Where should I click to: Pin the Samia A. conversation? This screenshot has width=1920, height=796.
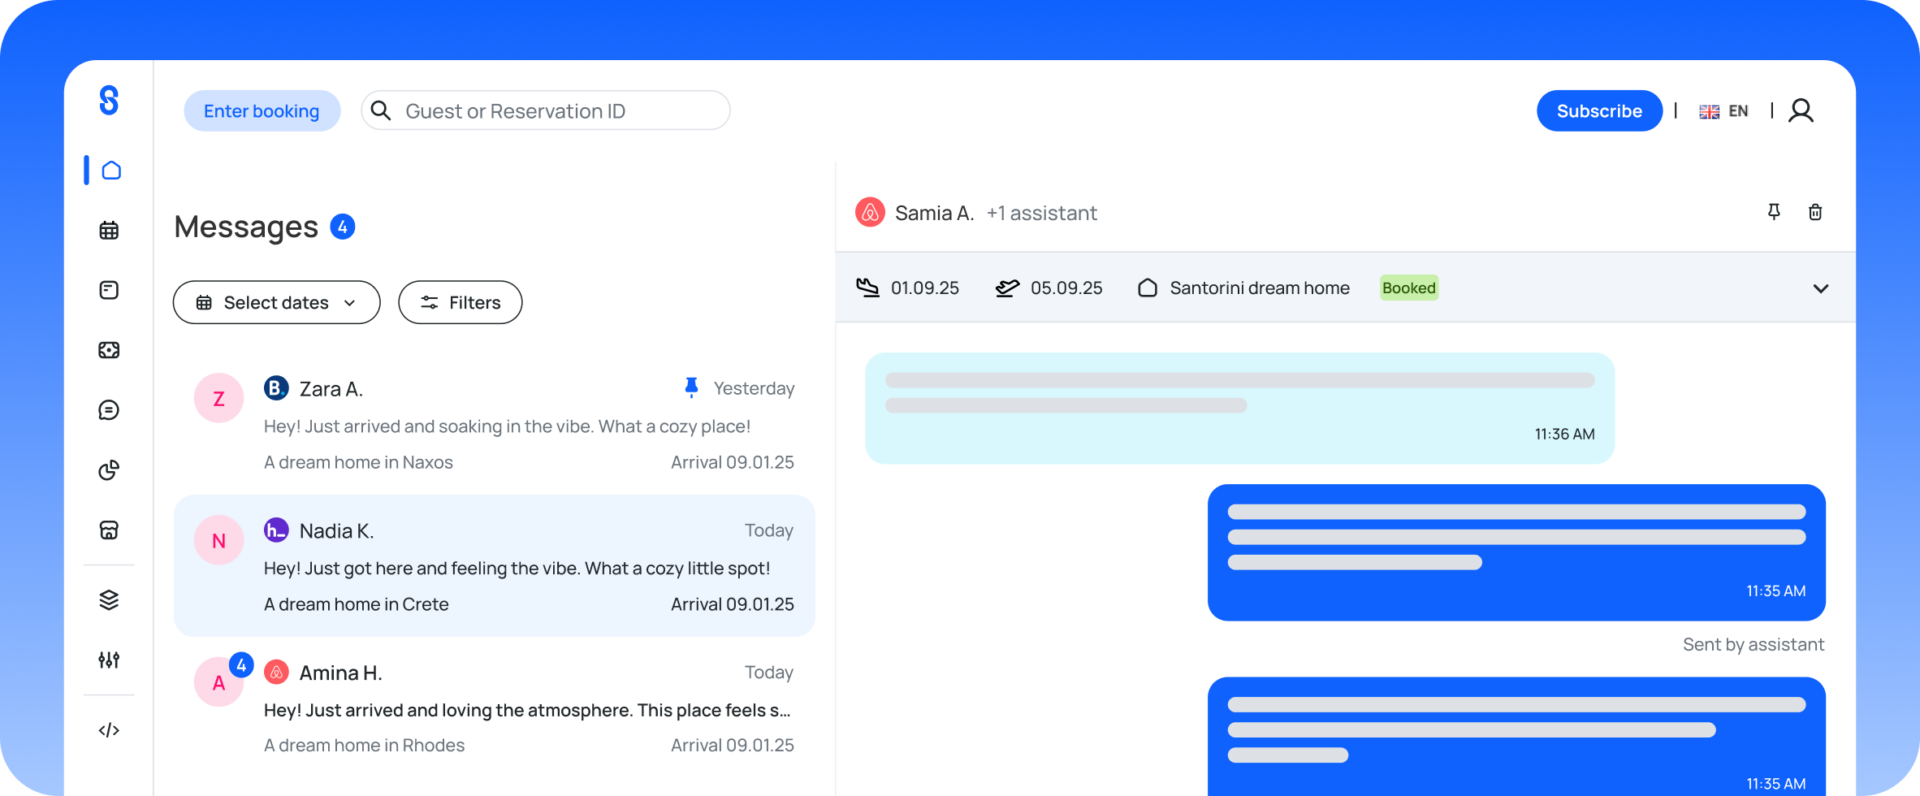click(x=1773, y=212)
